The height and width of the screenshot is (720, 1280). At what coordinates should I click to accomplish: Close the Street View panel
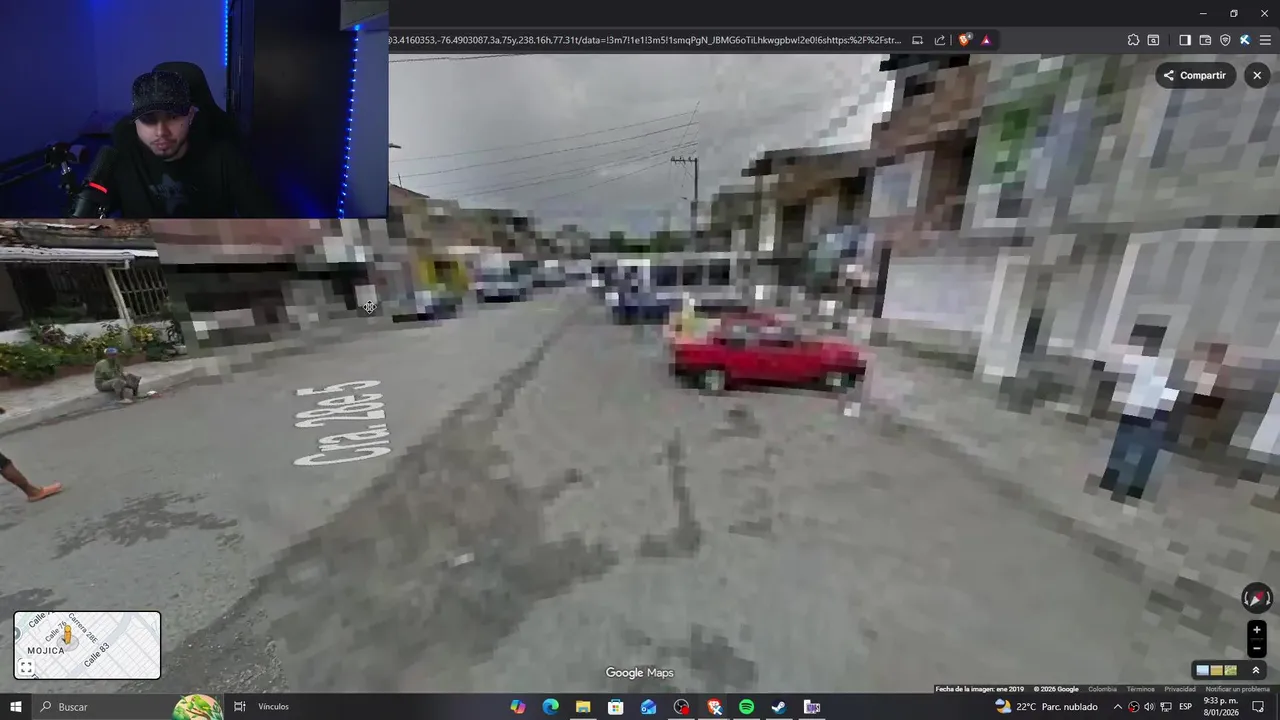[x=1257, y=75]
